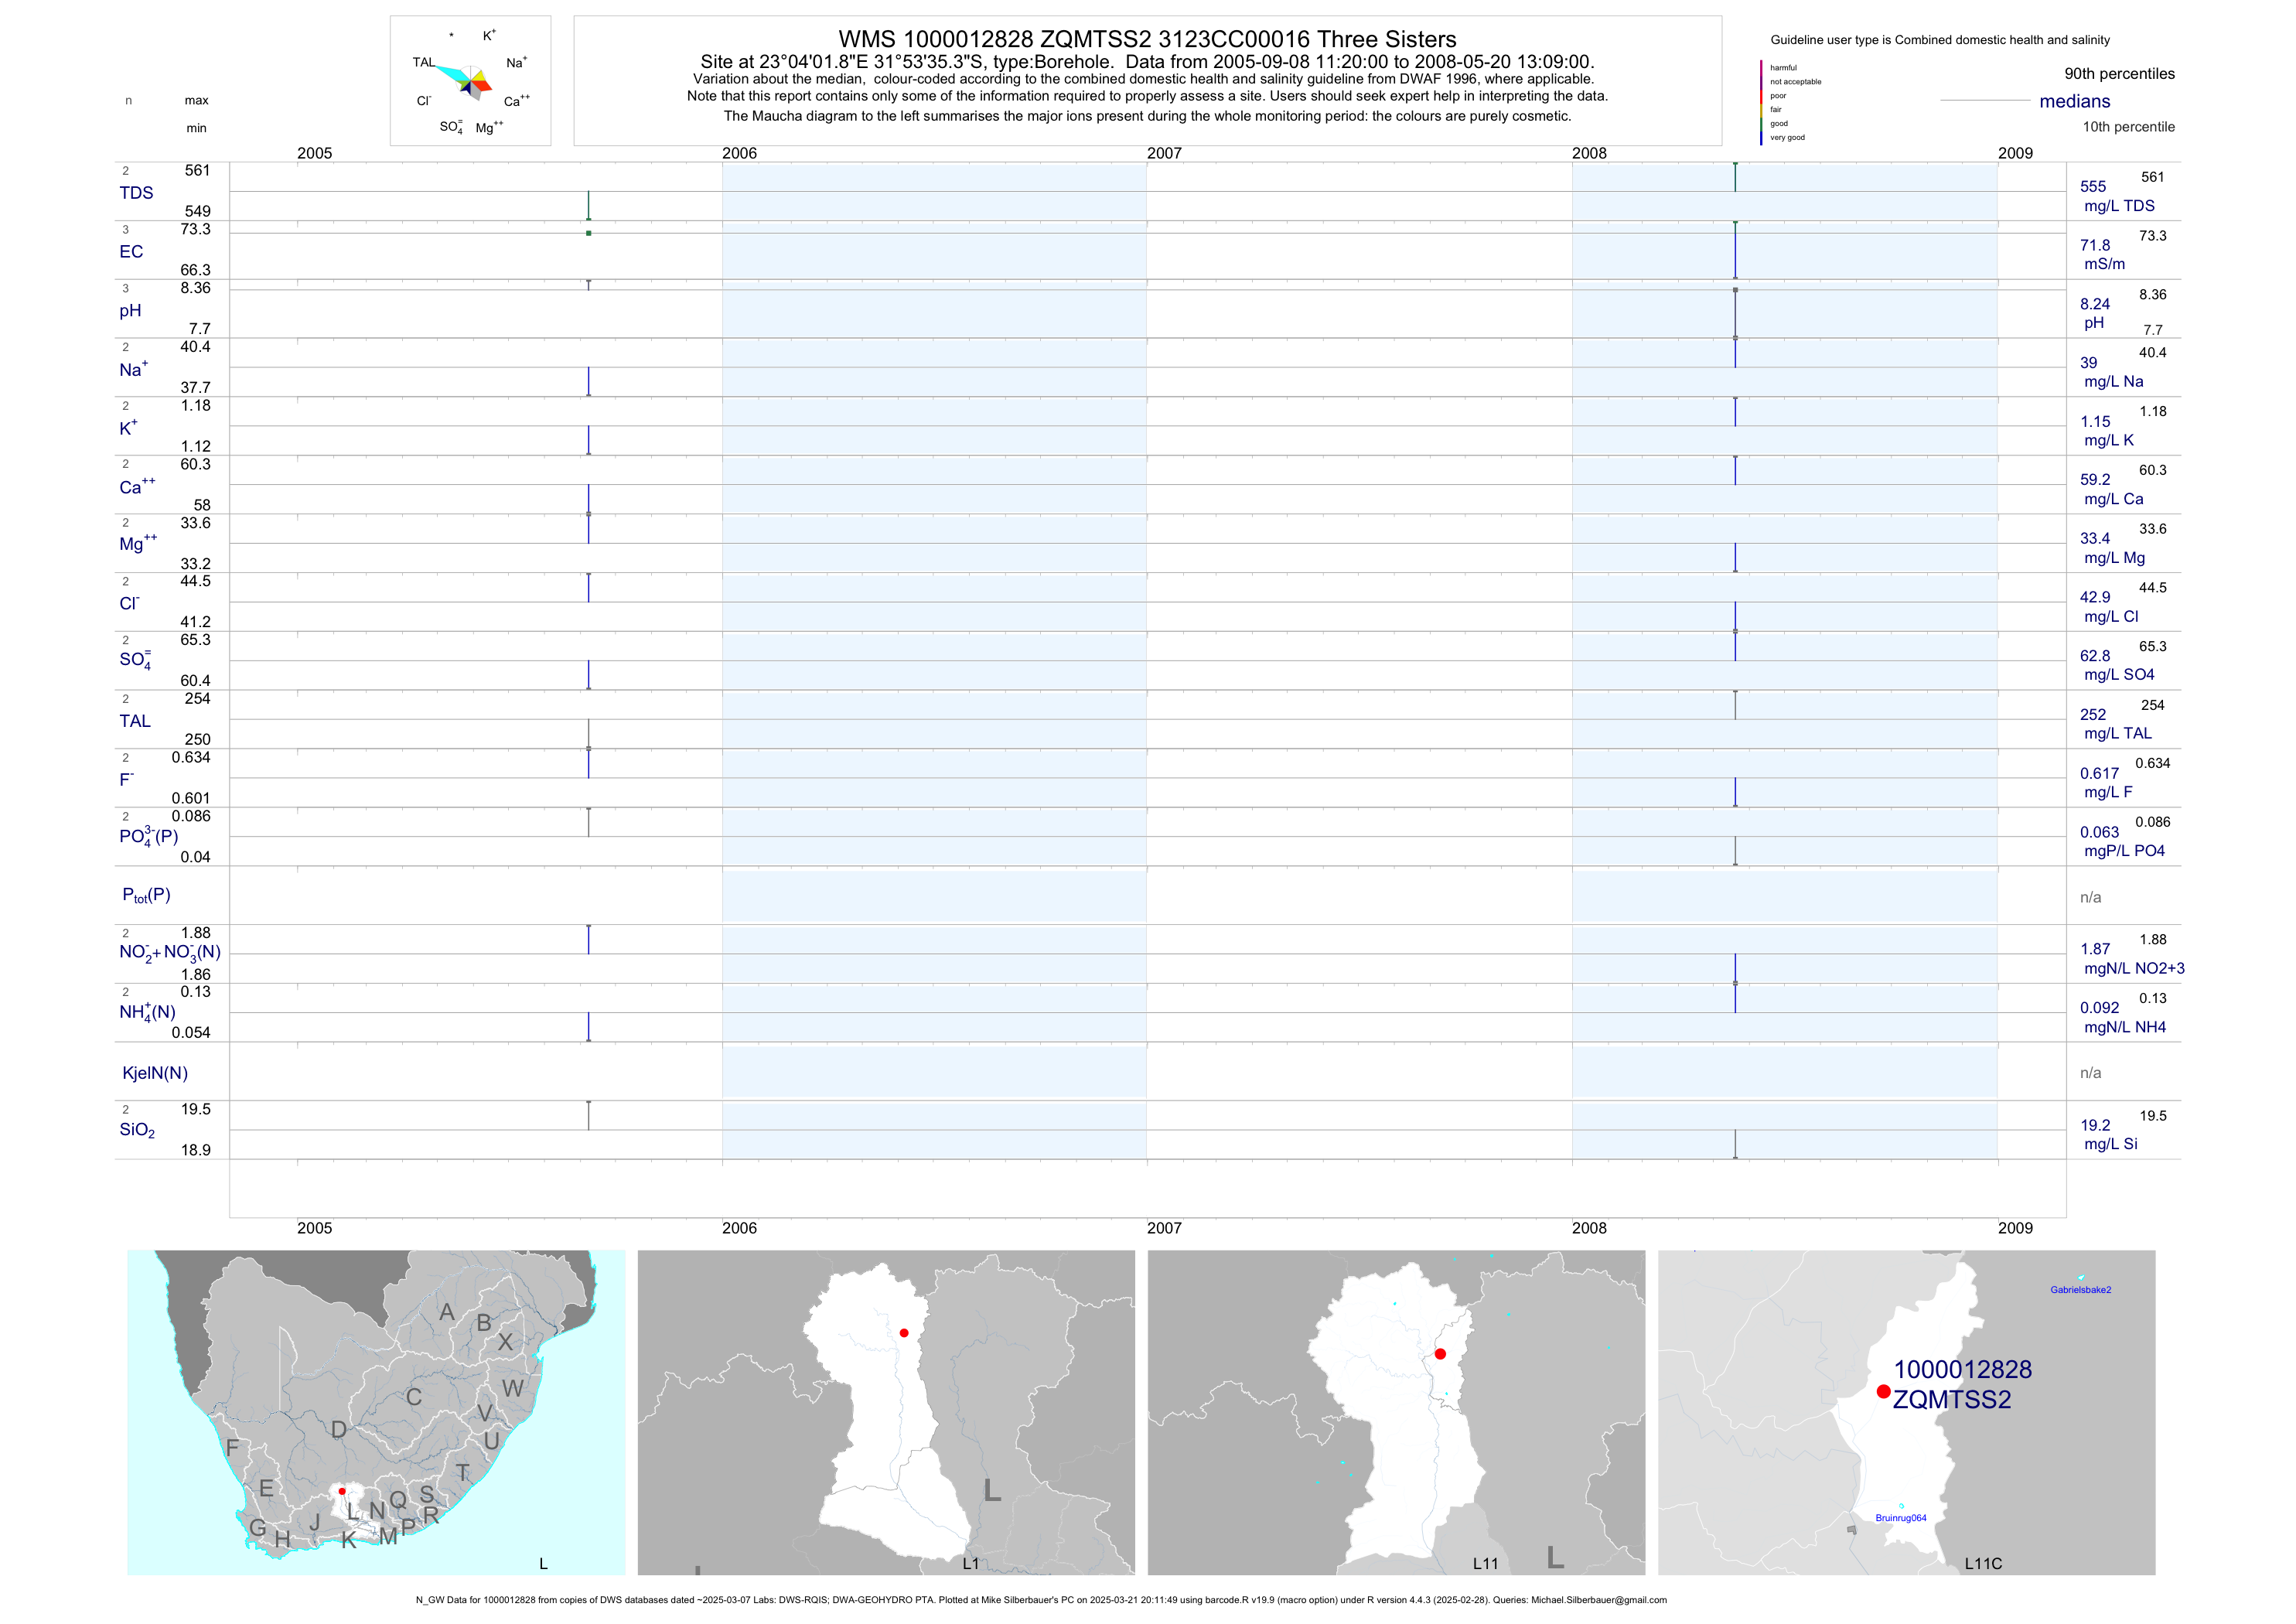Viewport: 2296px width, 1624px height.
Task: Click the guideline colour legend bar
Action: pyautogui.click(x=1761, y=102)
